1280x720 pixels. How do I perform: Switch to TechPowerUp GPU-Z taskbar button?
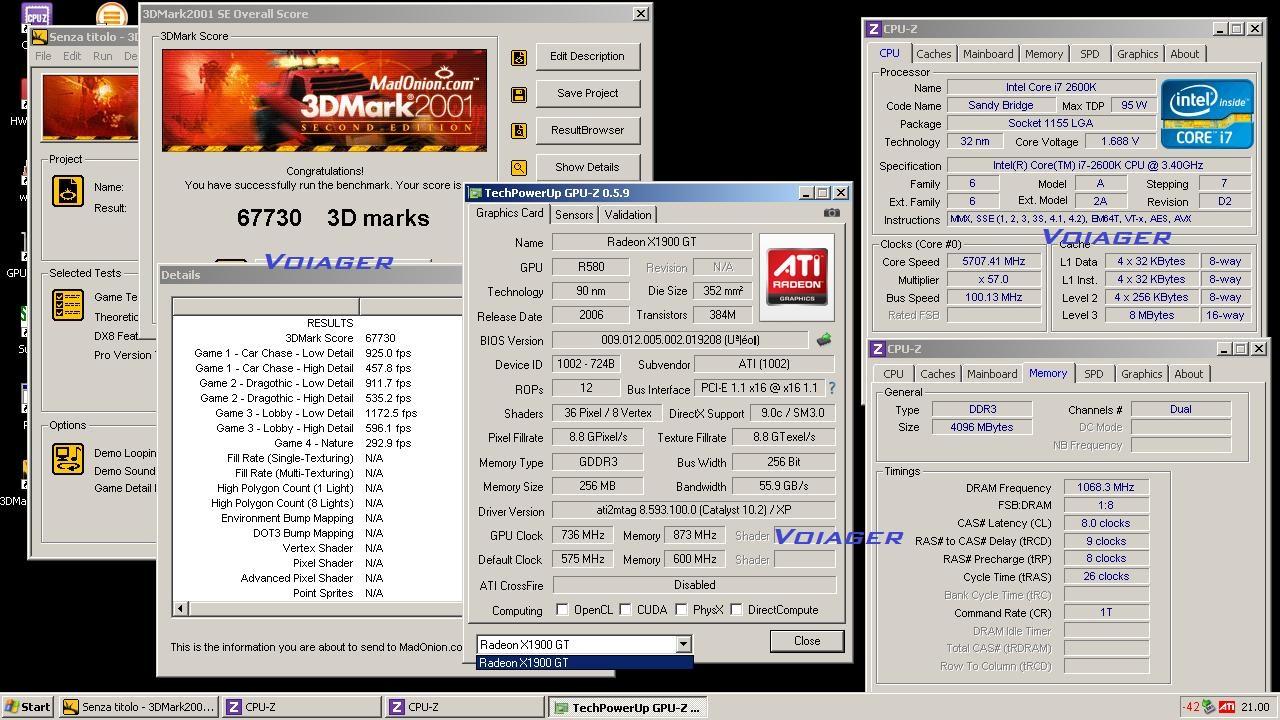(x=628, y=707)
